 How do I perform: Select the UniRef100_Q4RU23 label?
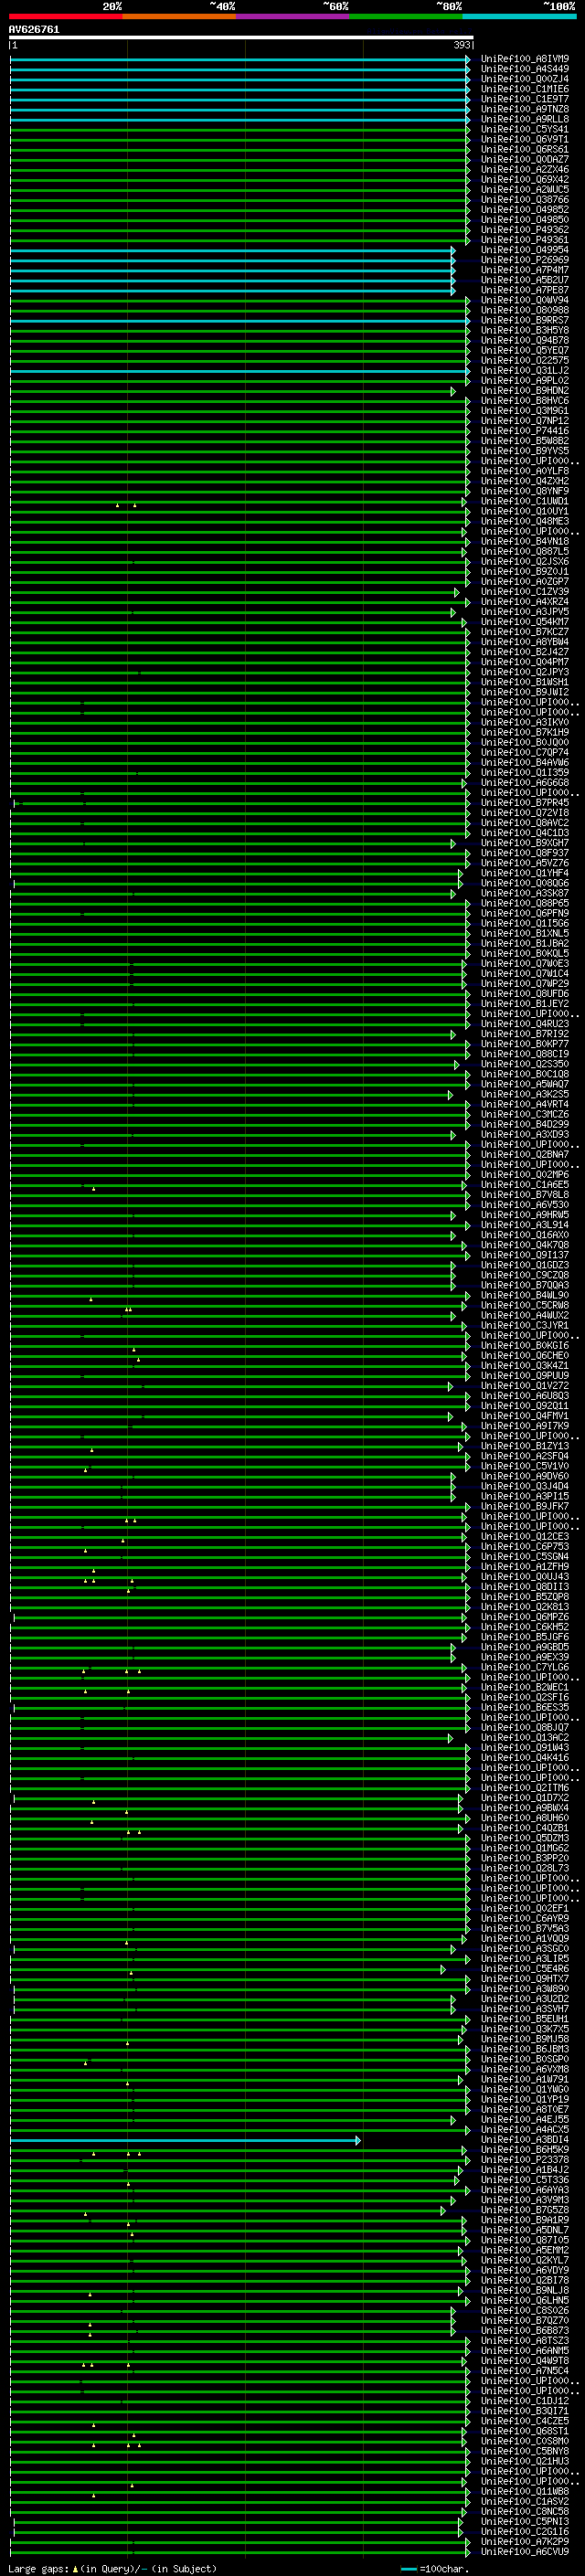(x=525, y=1024)
